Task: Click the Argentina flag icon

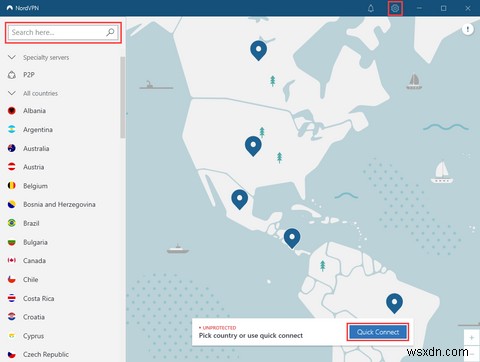Action: point(12,129)
